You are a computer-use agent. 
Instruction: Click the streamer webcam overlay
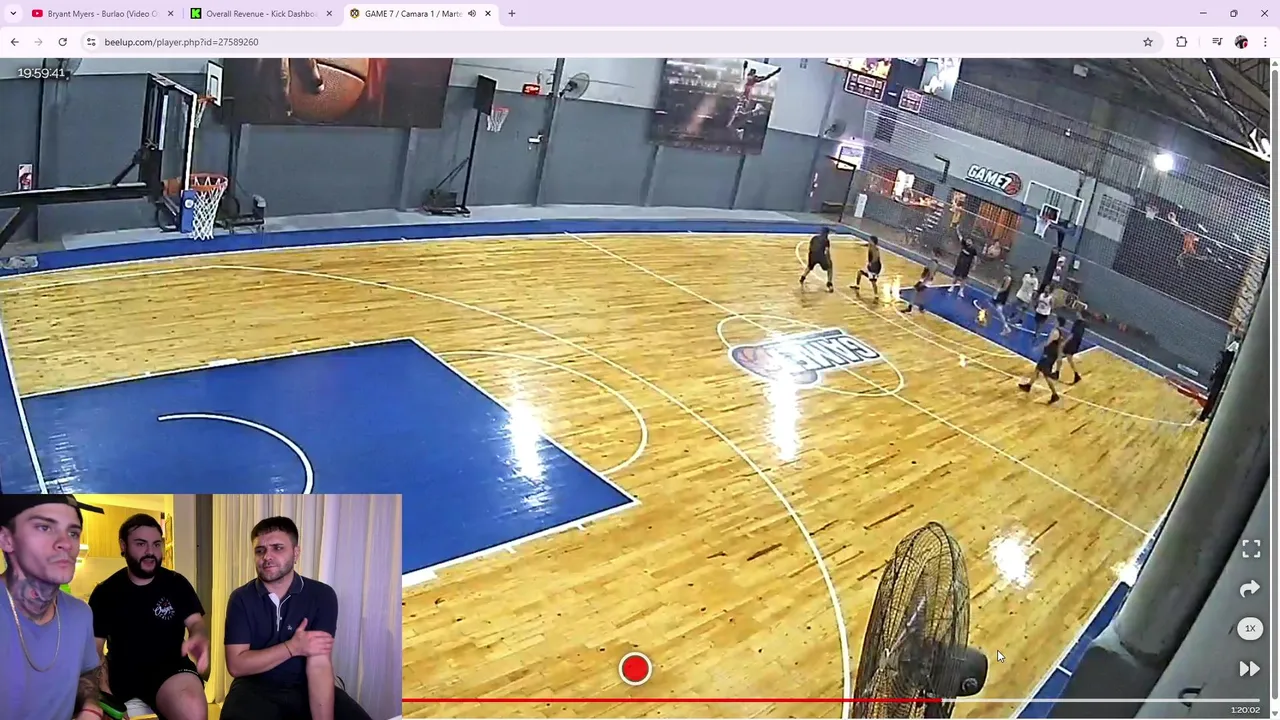point(200,606)
